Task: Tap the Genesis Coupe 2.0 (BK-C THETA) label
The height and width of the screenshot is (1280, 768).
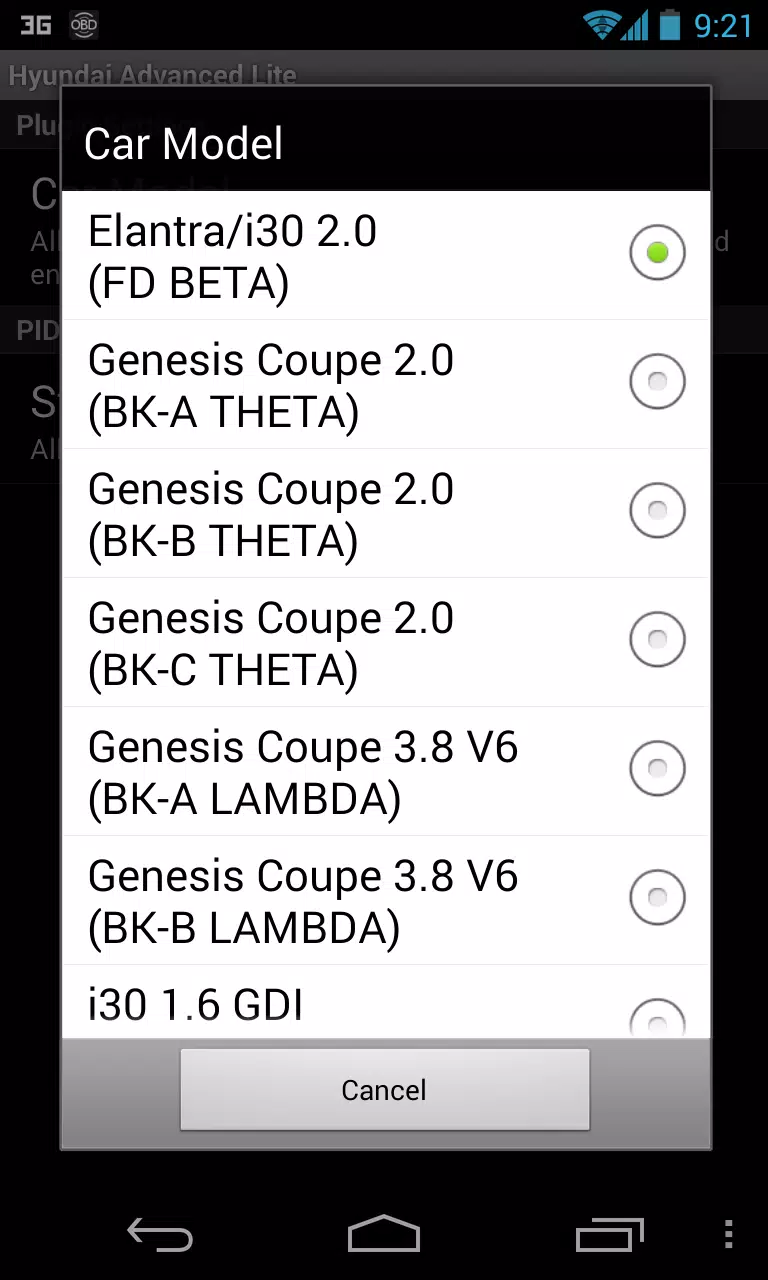Action: click(x=271, y=643)
